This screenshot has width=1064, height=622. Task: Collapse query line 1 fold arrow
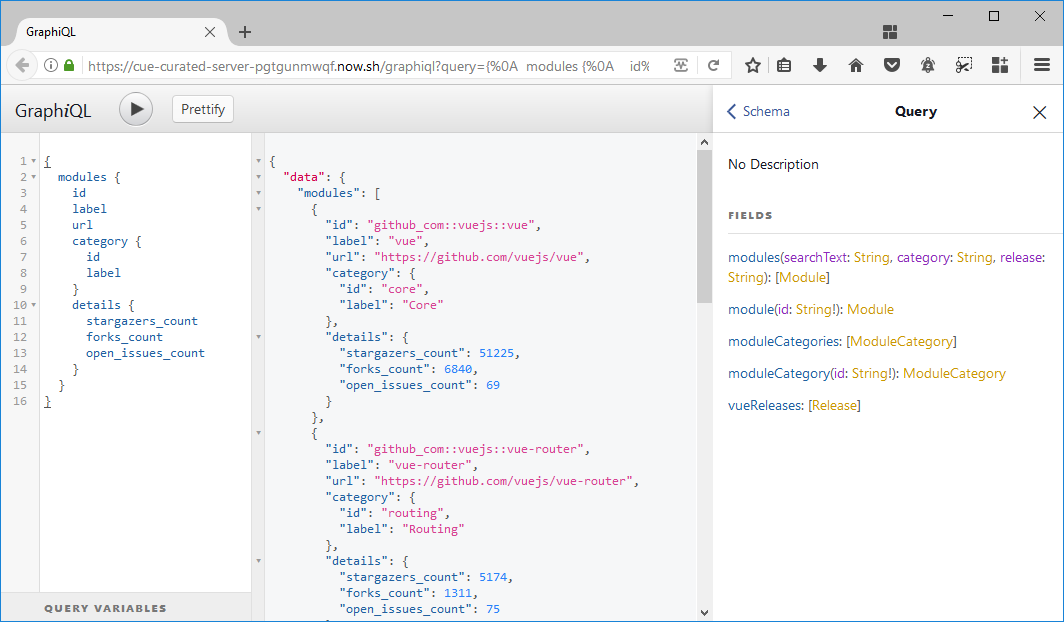(33, 161)
